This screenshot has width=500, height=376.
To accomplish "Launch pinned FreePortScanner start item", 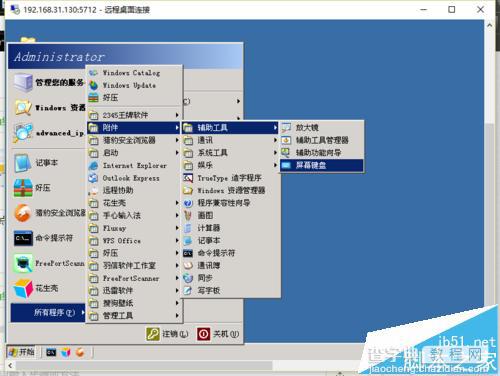I will tap(49, 263).
